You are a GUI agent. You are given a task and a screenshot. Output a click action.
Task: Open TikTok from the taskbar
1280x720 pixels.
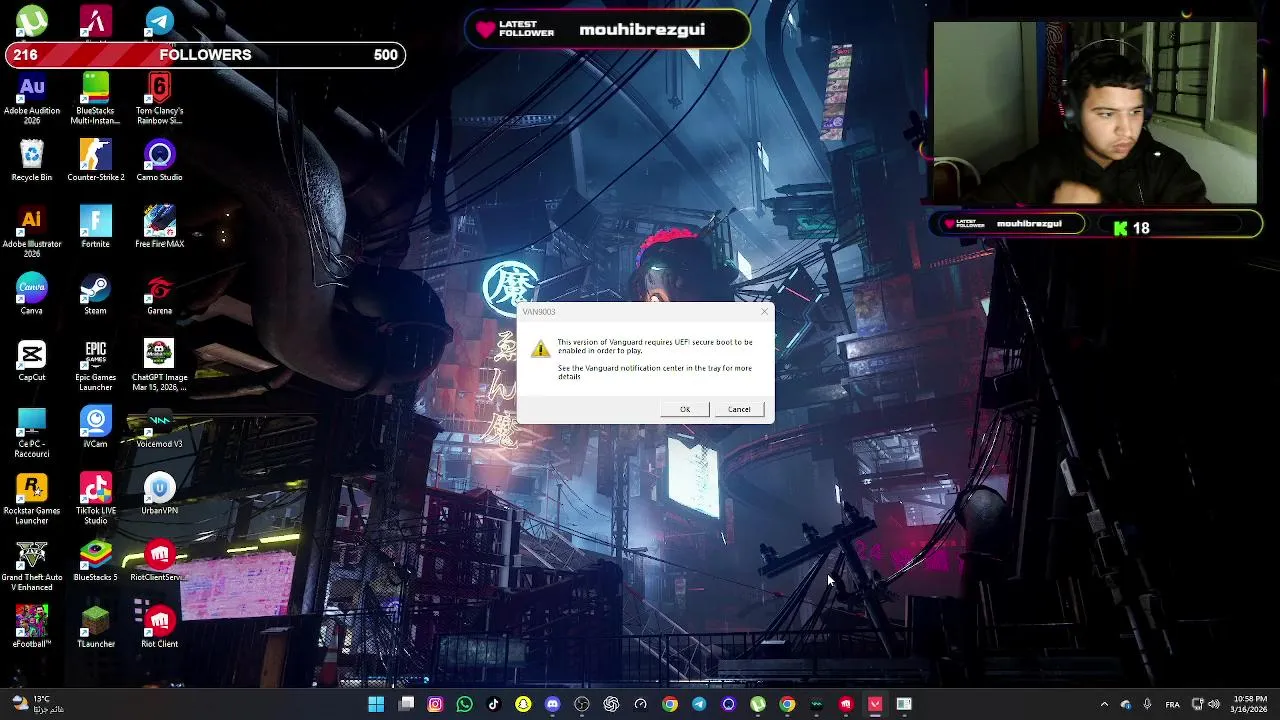(x=494, y=704)
